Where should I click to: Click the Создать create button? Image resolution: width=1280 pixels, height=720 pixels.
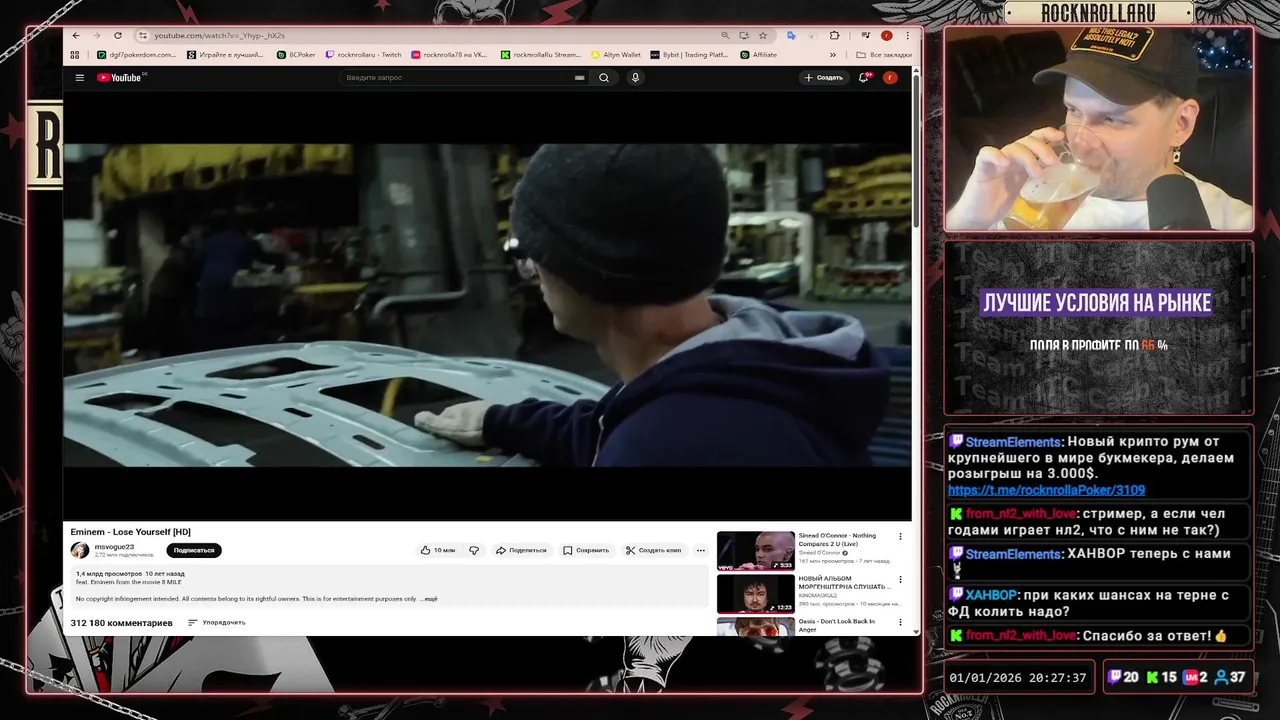tap(823, 77)
